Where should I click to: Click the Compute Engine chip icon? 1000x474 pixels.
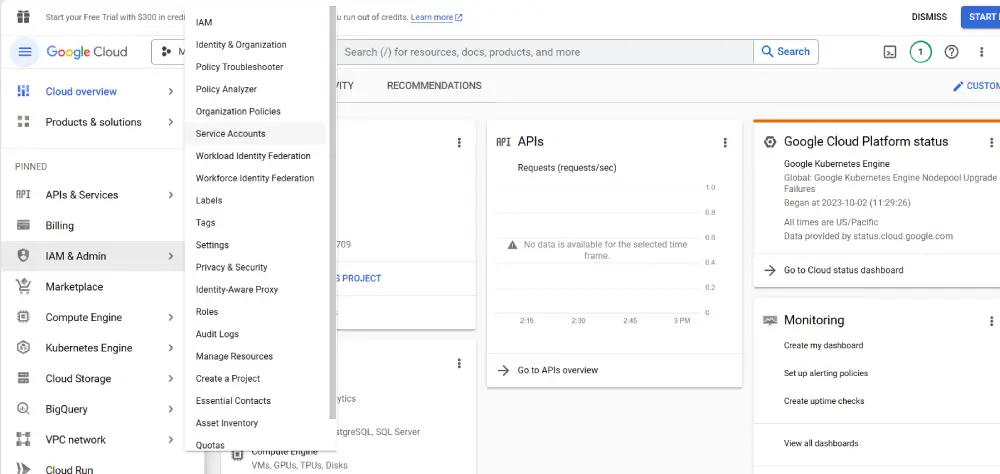(x=24, y=317)
